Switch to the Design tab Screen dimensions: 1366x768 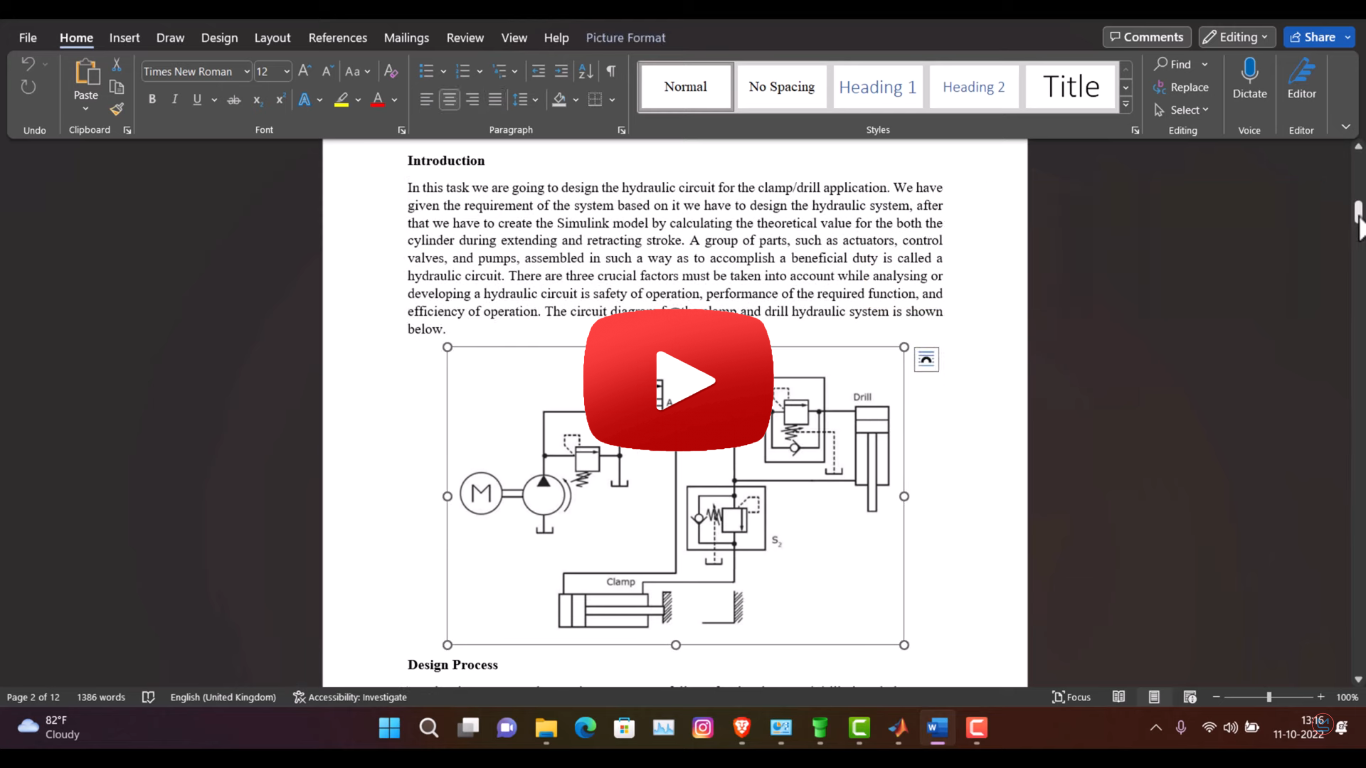pos(219,38)
